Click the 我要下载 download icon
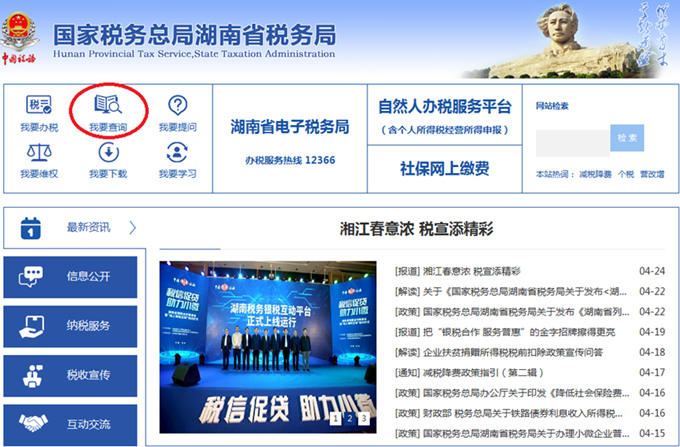 point(108,153)
